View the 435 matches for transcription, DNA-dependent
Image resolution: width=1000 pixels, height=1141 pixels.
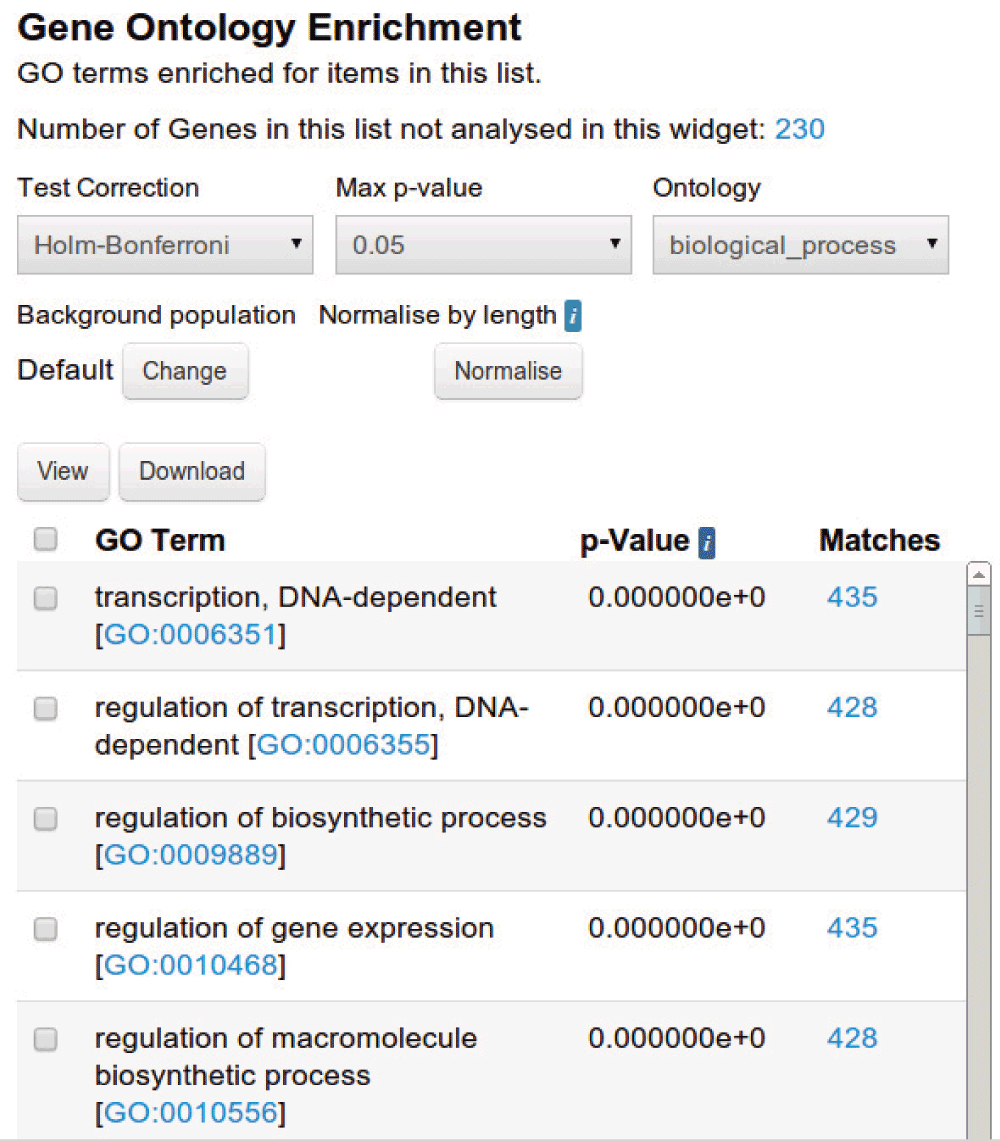tap(851, 597)
